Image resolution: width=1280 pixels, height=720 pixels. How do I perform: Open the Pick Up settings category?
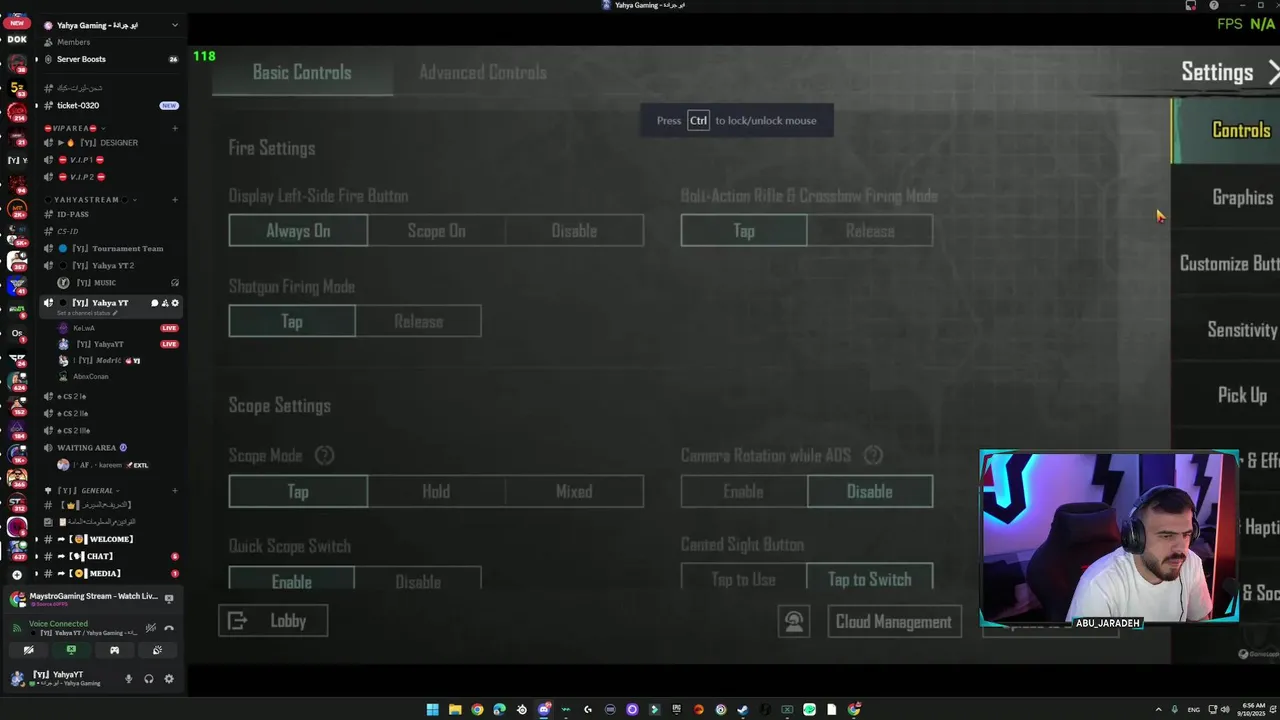click(x=1242, y=395)
